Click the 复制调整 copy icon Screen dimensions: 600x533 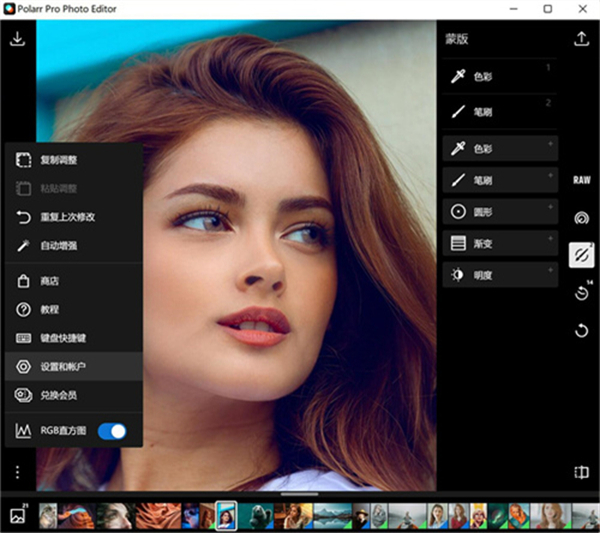(23, 160)
